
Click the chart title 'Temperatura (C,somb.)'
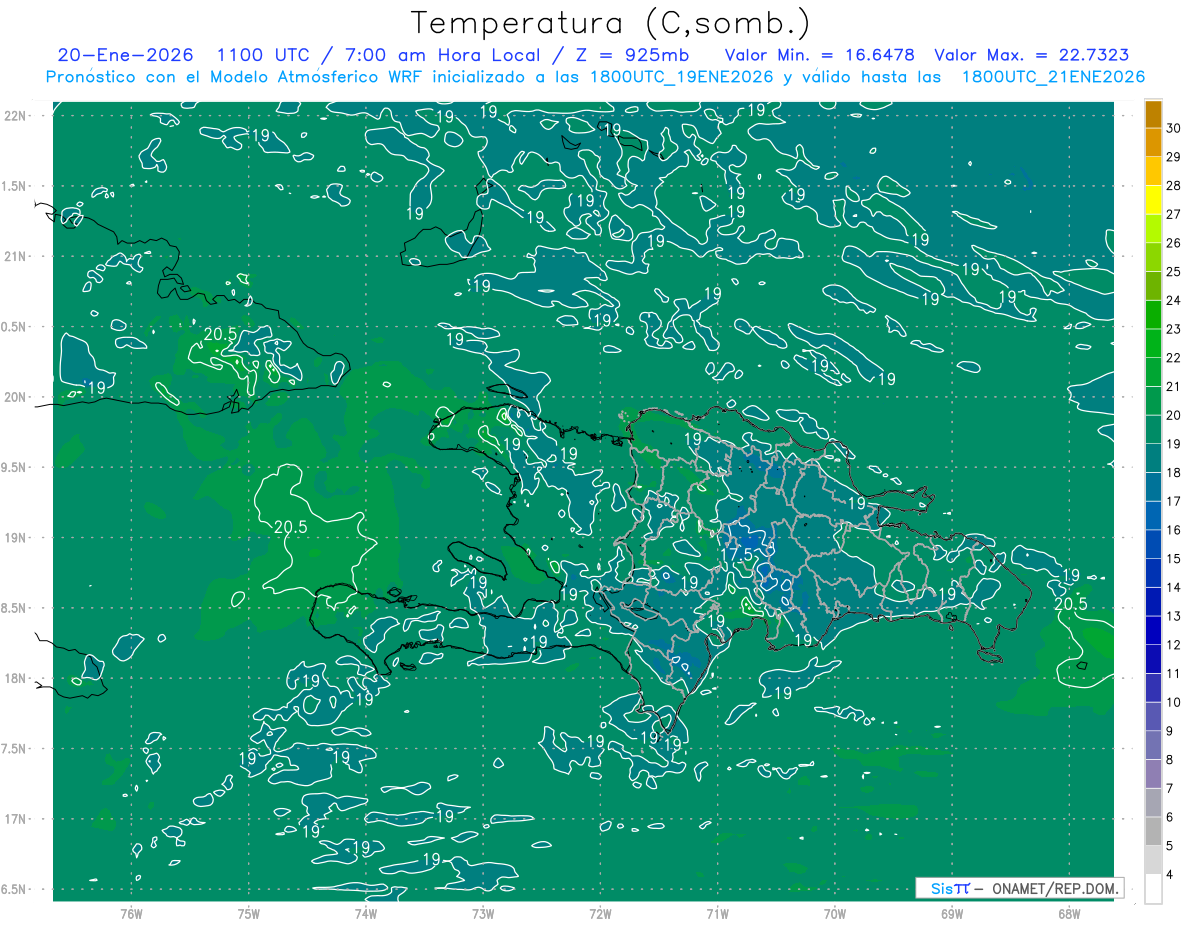coord(610,23)
